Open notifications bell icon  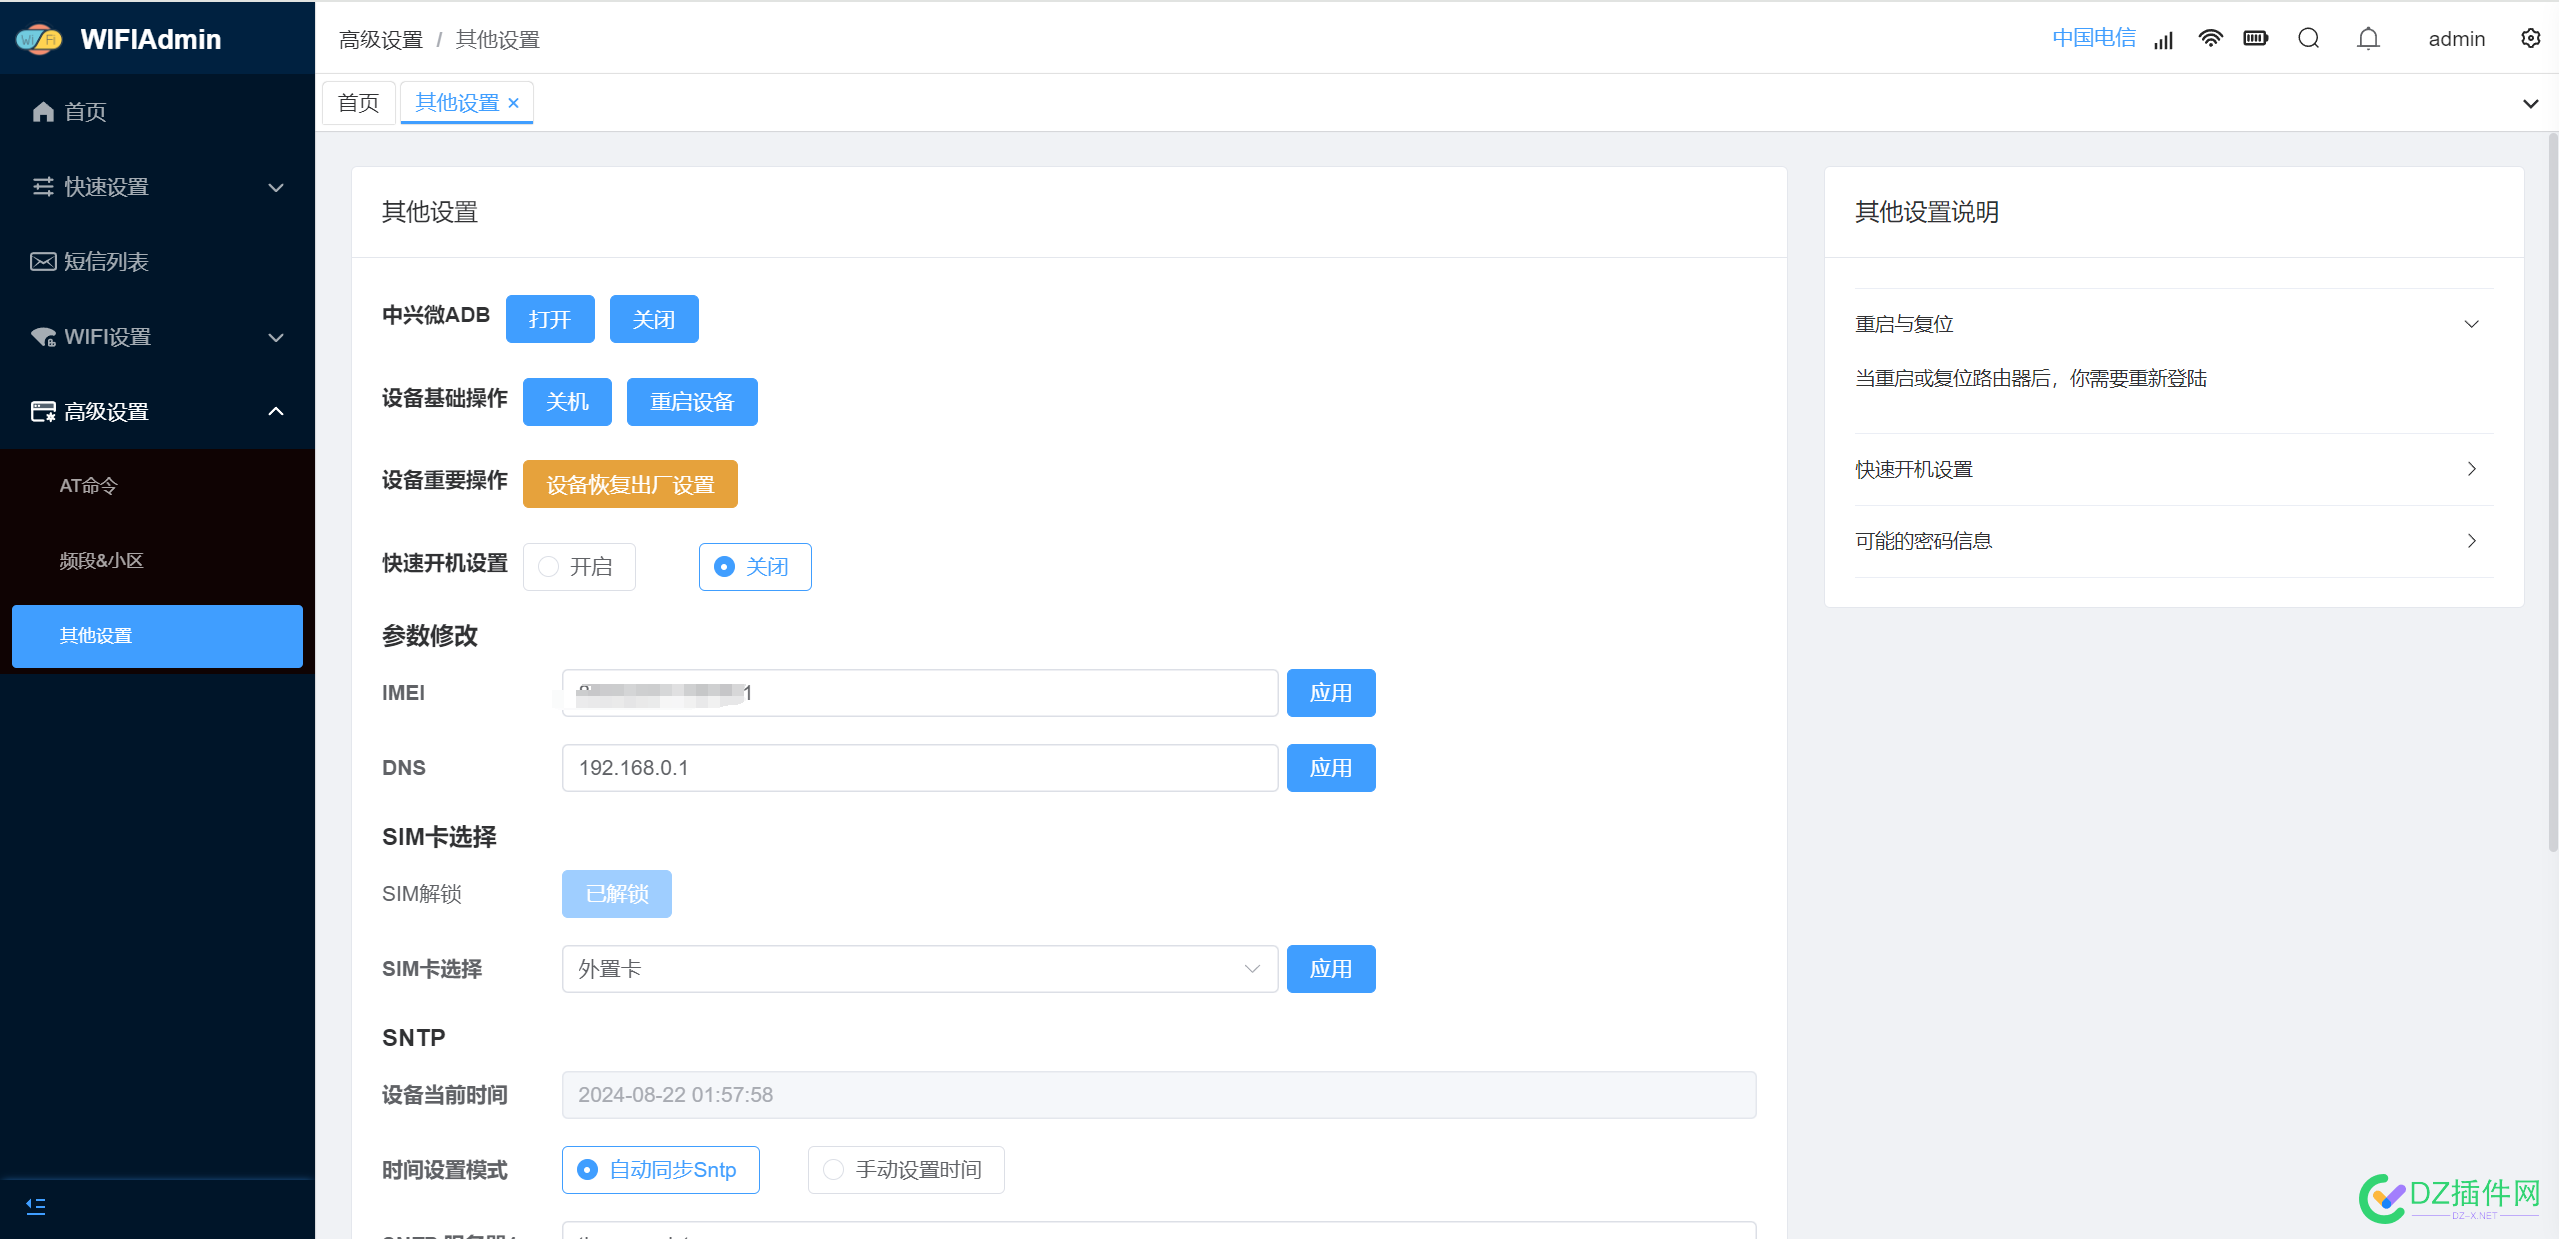(x=2368, y=39)
